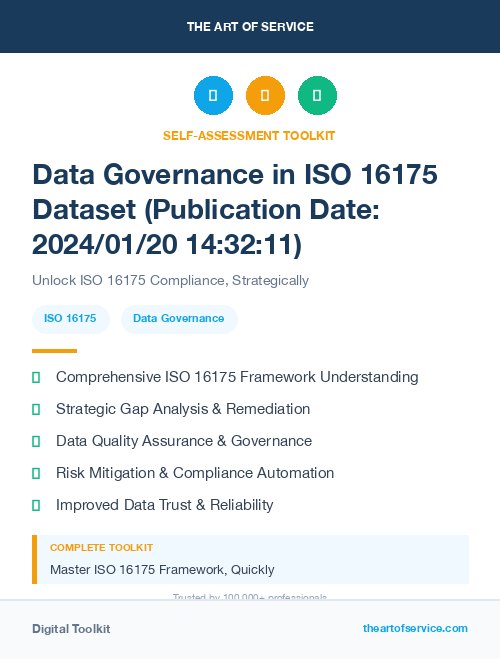Click Risk Mitigation & Compliance Automation line
This screenshot has height=659, width=500.
[x=195, y=473]
